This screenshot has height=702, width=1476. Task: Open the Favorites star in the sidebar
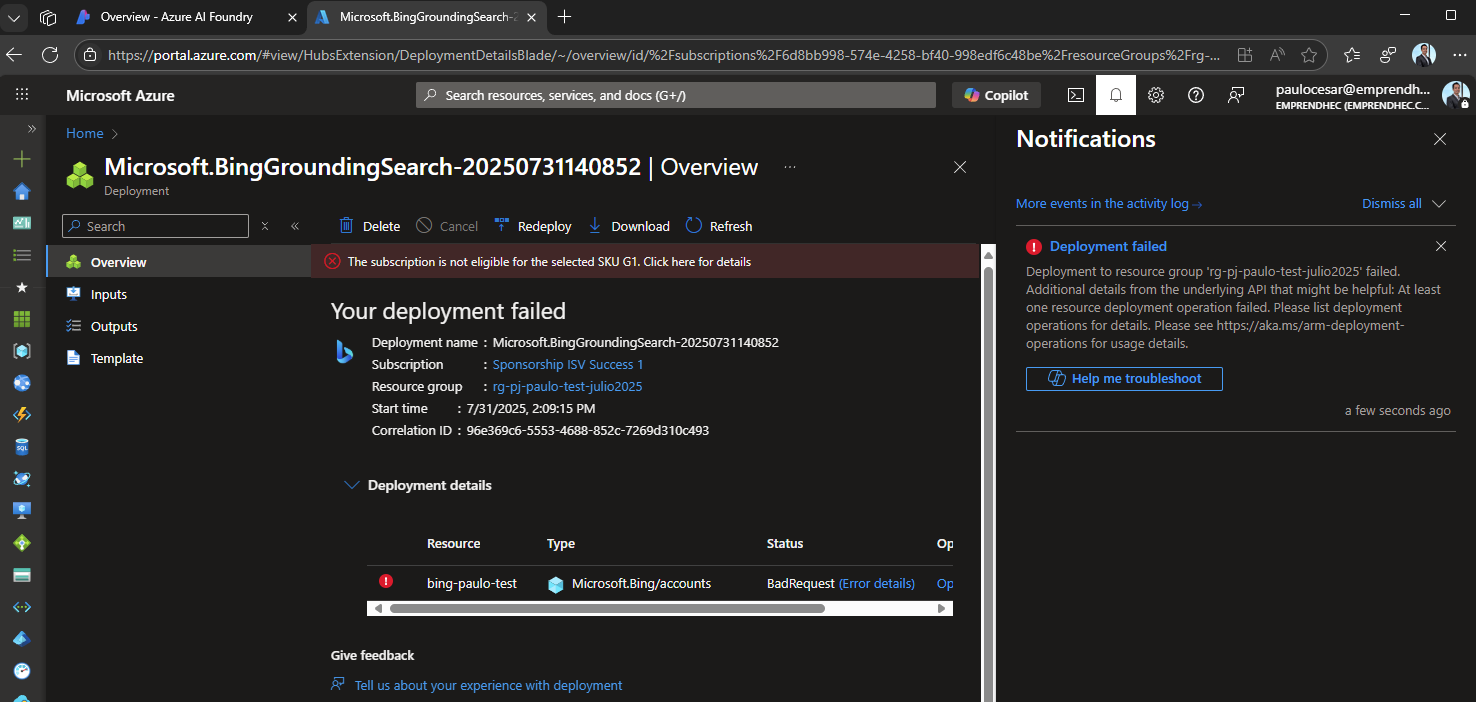[22, 287]
